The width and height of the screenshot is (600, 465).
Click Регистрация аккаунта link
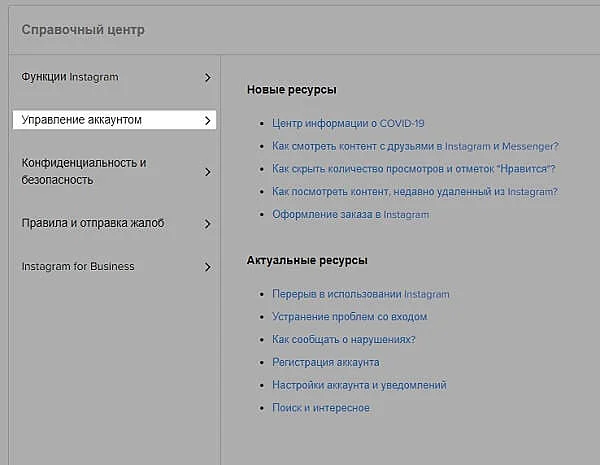tap(326, 362)
